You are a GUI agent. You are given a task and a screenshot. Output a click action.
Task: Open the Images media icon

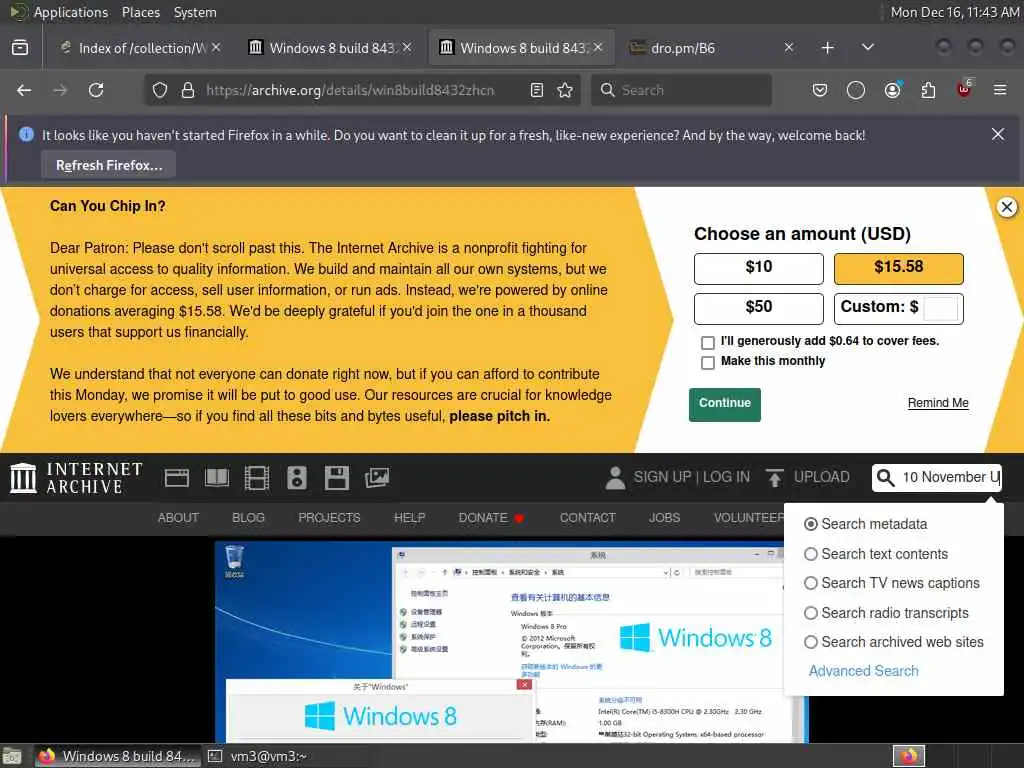(x=377, y=478)
